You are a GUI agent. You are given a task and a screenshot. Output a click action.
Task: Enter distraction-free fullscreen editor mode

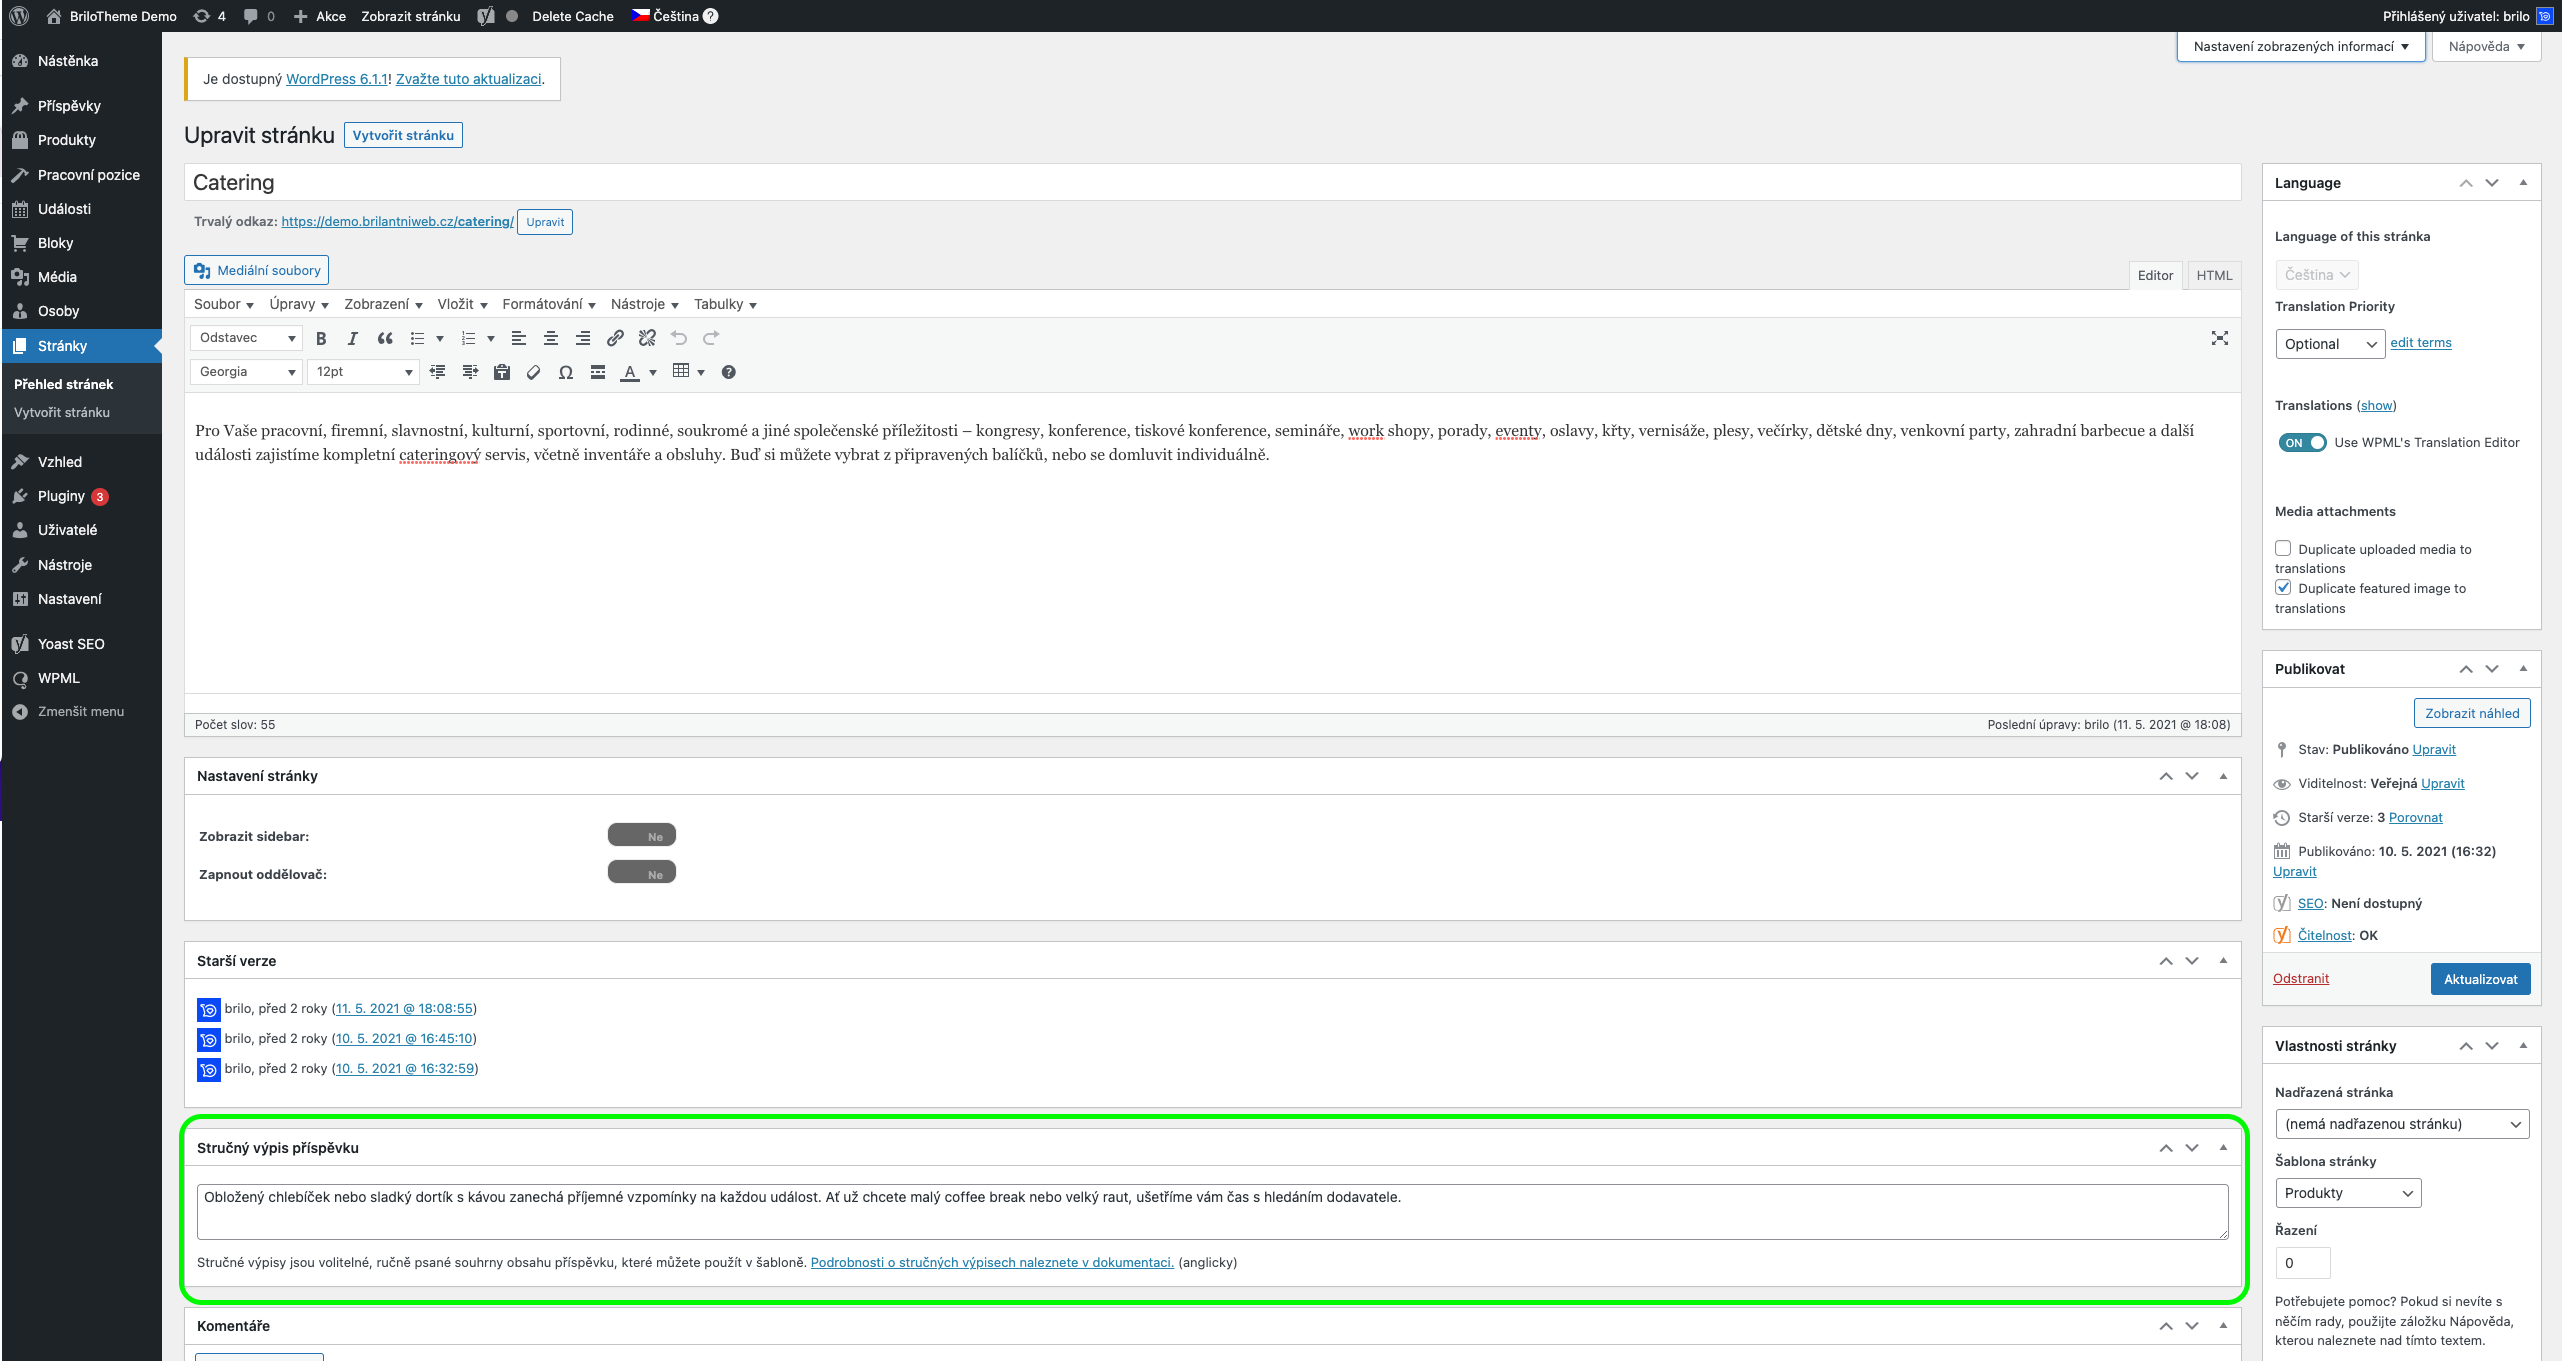click(x=2219, y=338)
